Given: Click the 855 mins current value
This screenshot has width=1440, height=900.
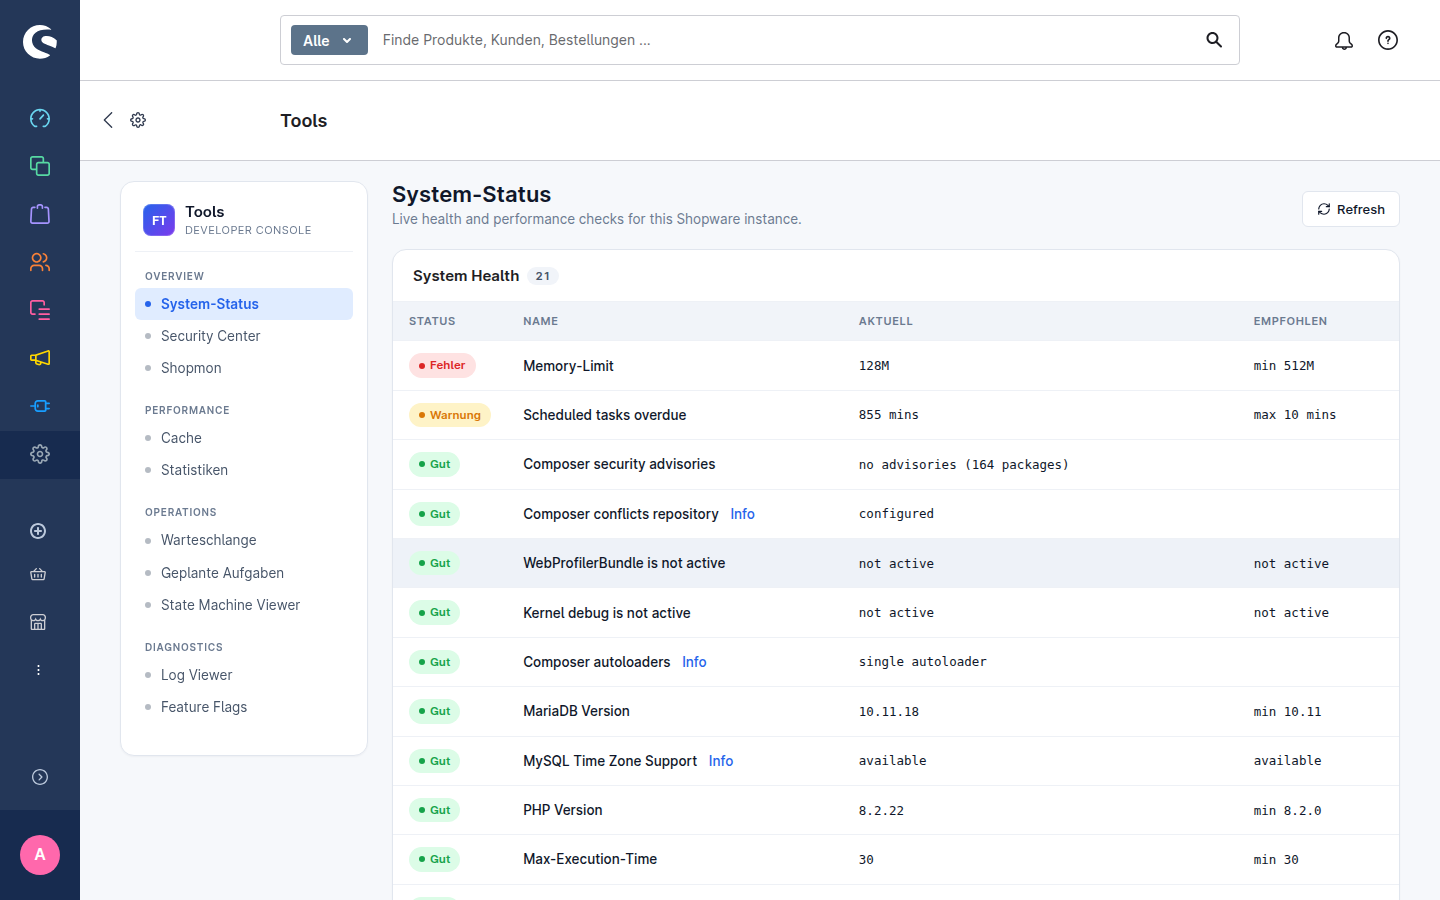Looking at the screenshot, I should [889, 415].
